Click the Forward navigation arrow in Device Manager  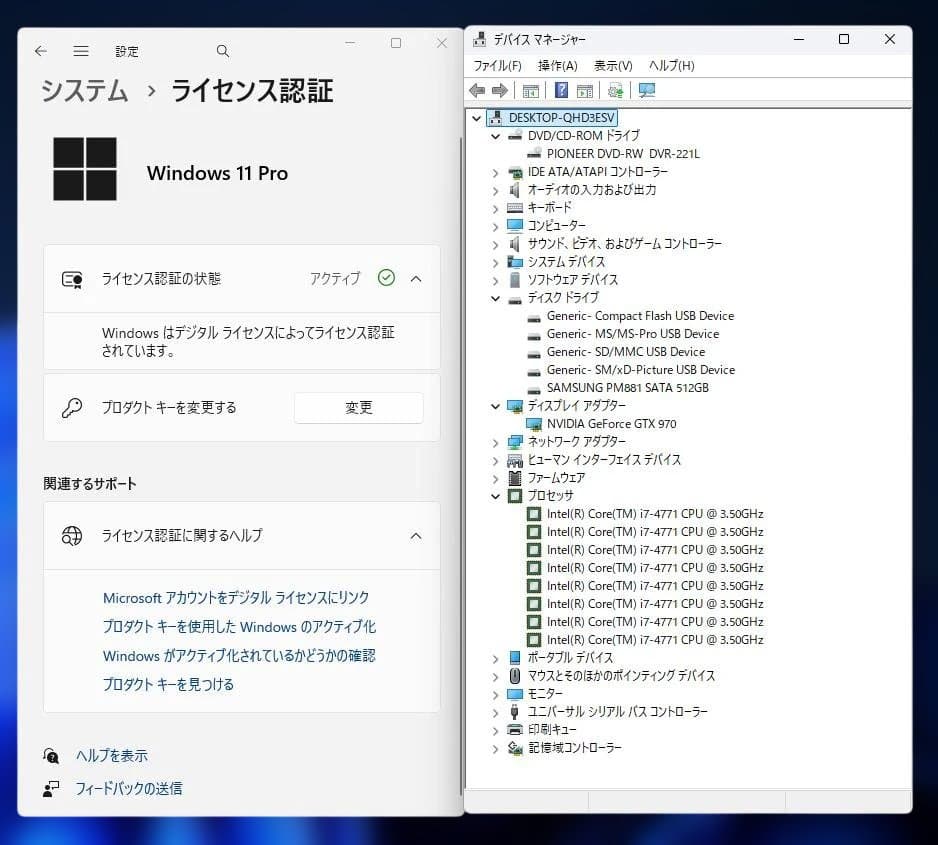coord(499,90)
